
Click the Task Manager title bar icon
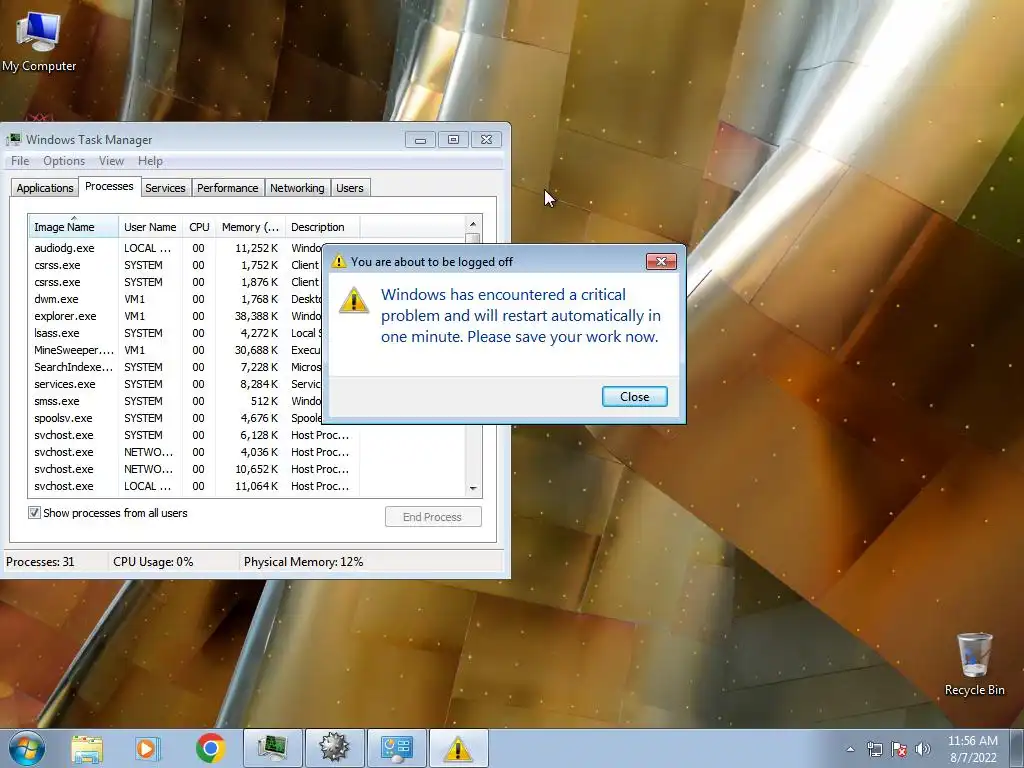tap(13, 139)
